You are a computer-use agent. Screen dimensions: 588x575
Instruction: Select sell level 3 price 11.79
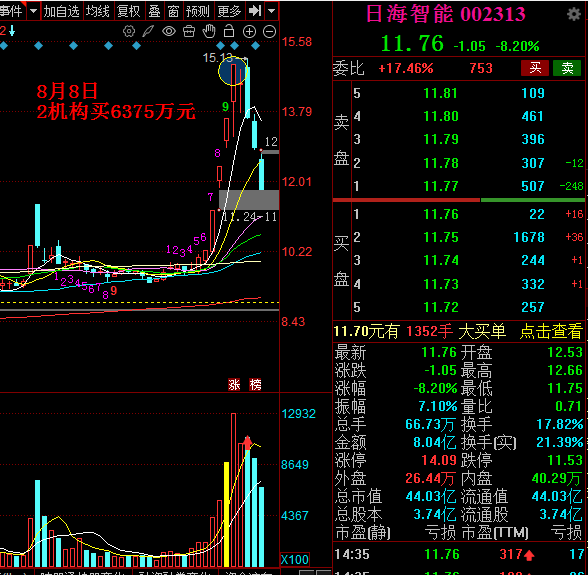[x=441, y=140]
